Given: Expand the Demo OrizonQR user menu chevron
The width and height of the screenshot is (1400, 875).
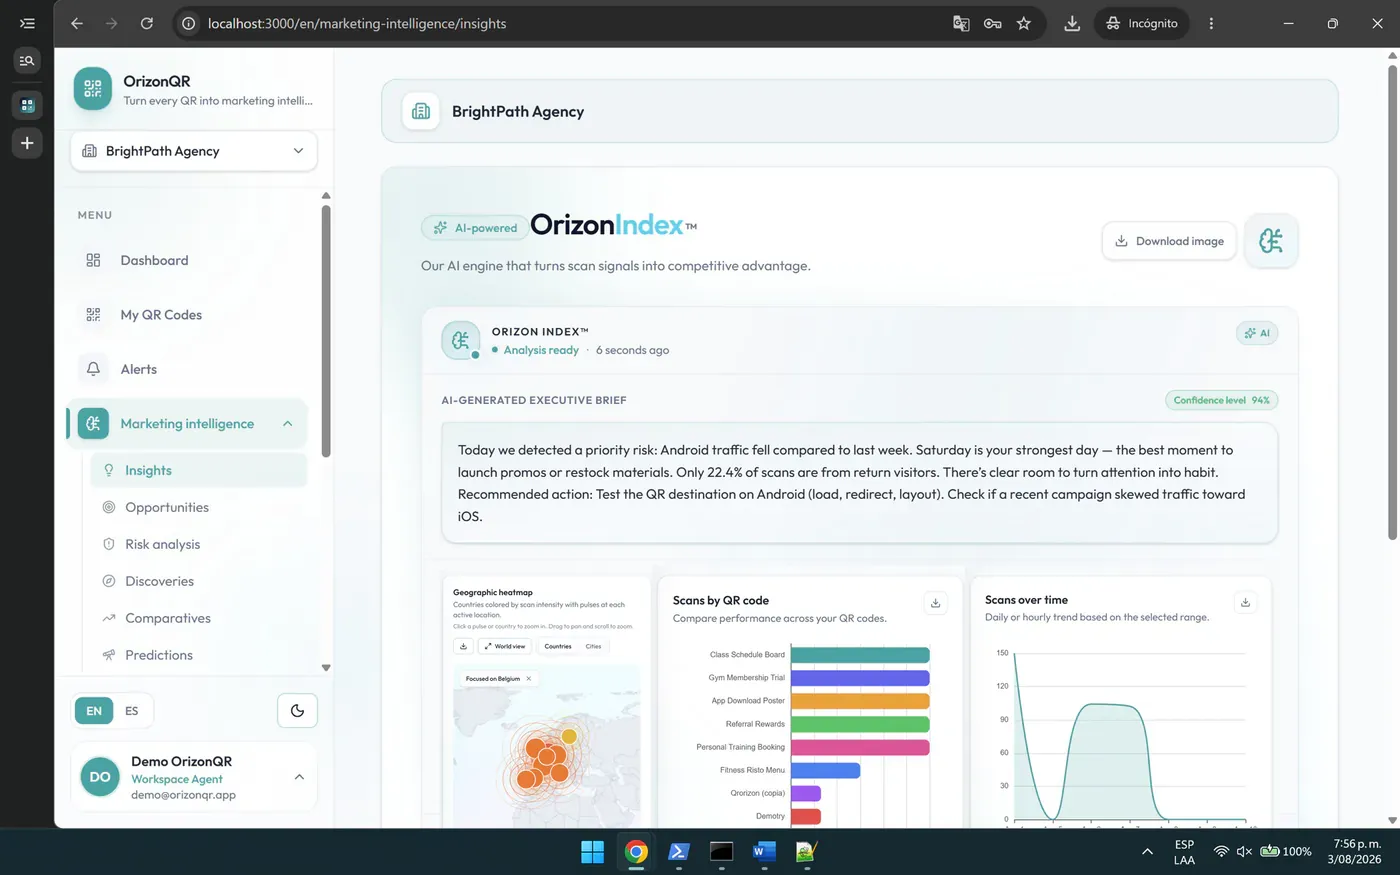Looking at the screenshot, I should click(299, 777).
